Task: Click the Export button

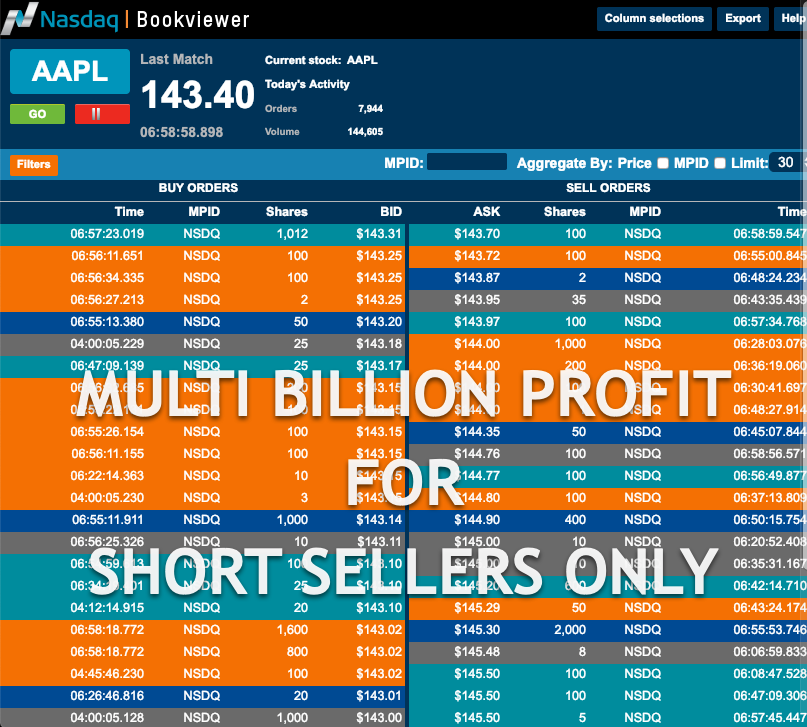Action: pos(743,19)
